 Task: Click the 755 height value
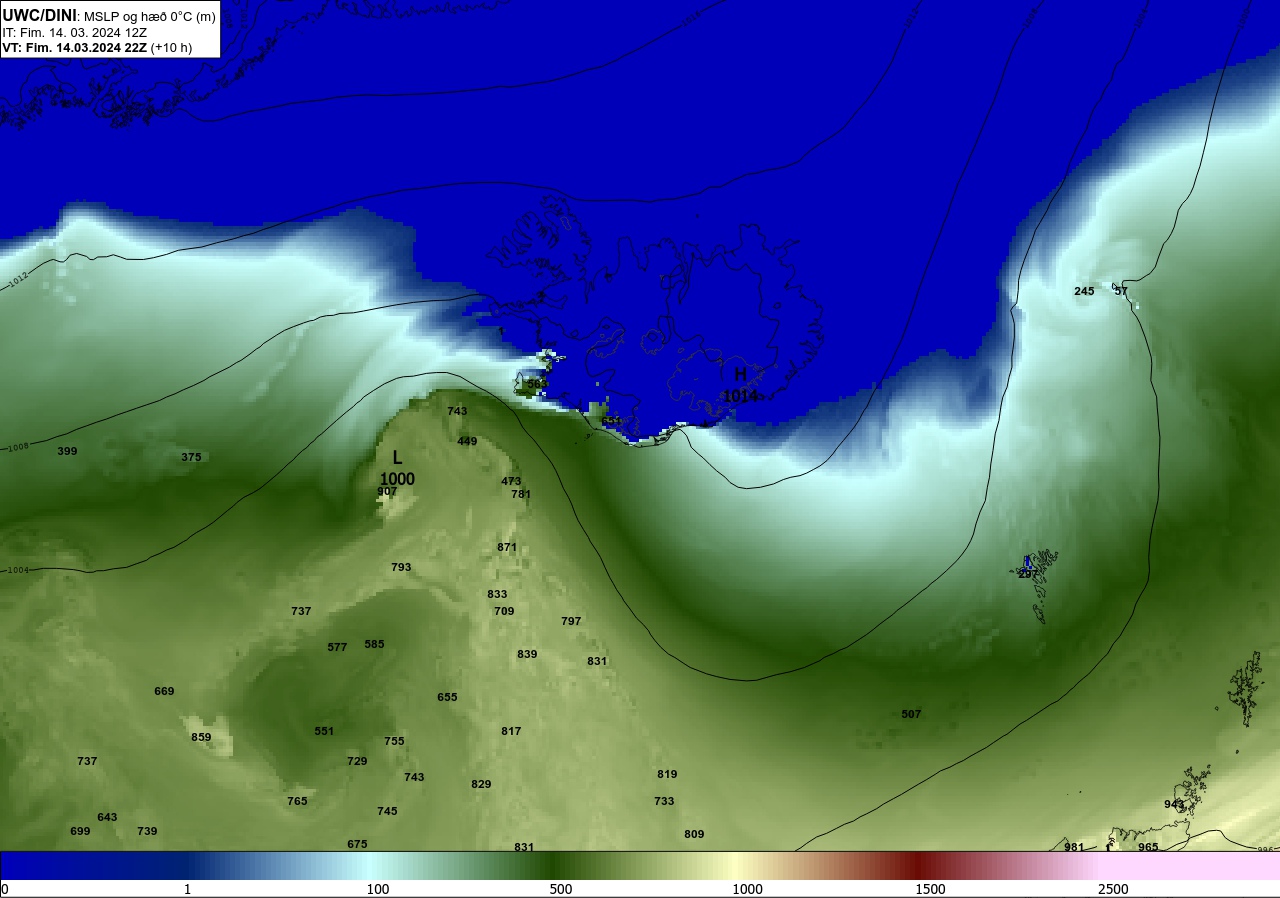(x=394, y=741)
